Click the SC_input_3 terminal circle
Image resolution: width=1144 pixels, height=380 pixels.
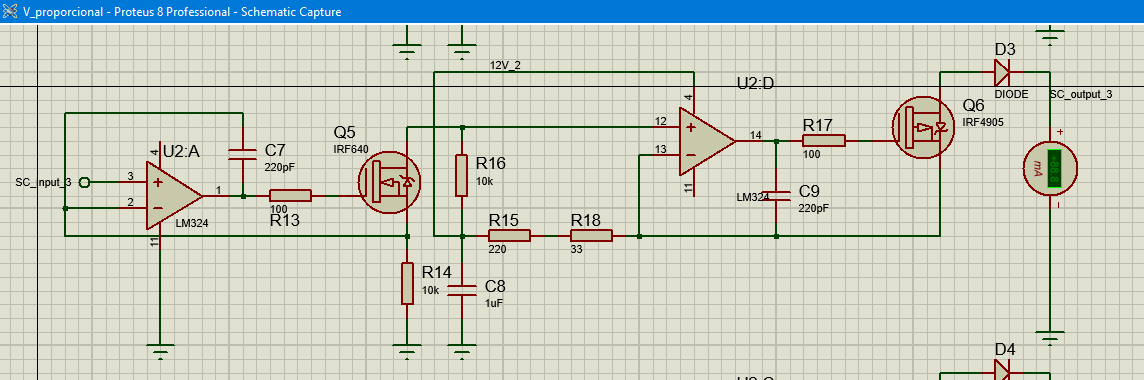pos(83,182)
